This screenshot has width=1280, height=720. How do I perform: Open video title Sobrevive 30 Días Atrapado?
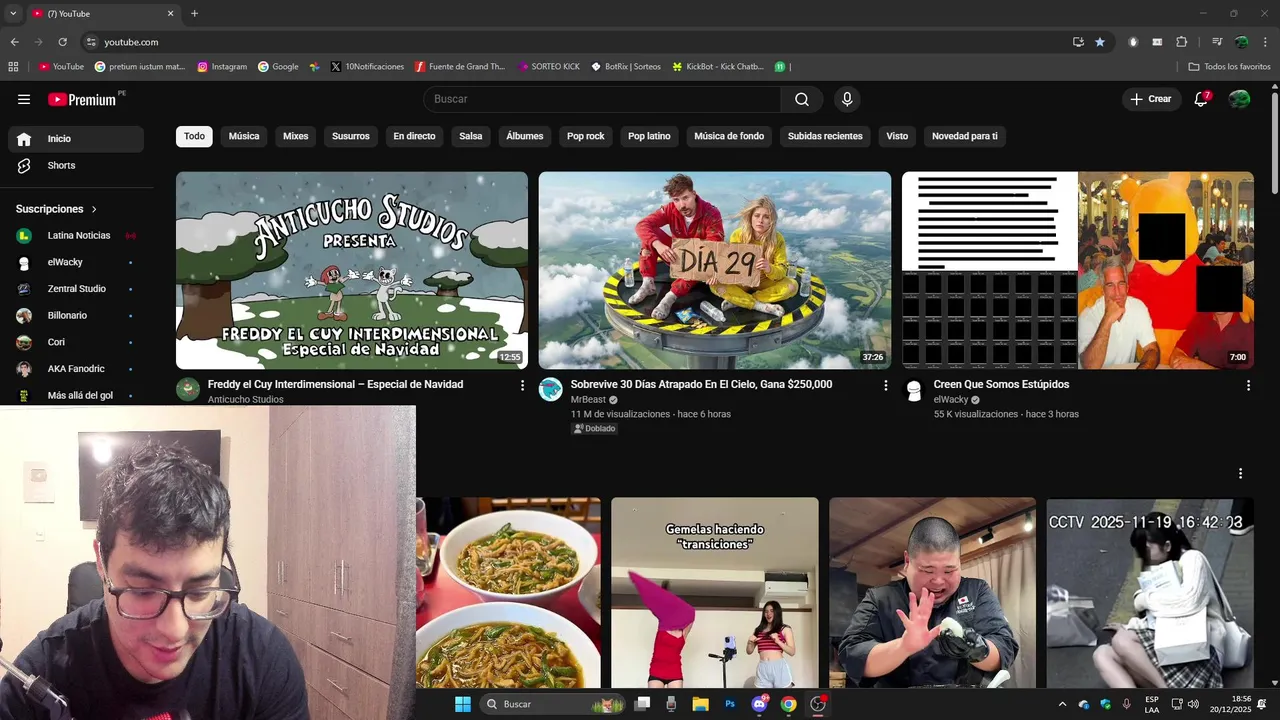click(701, 385)
